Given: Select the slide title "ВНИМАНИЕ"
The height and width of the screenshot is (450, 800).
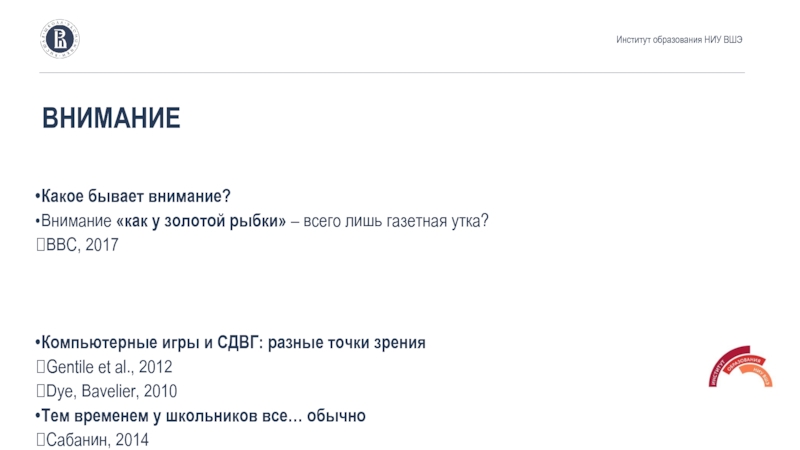Looking at the screenshot, I should pos(111,120).
